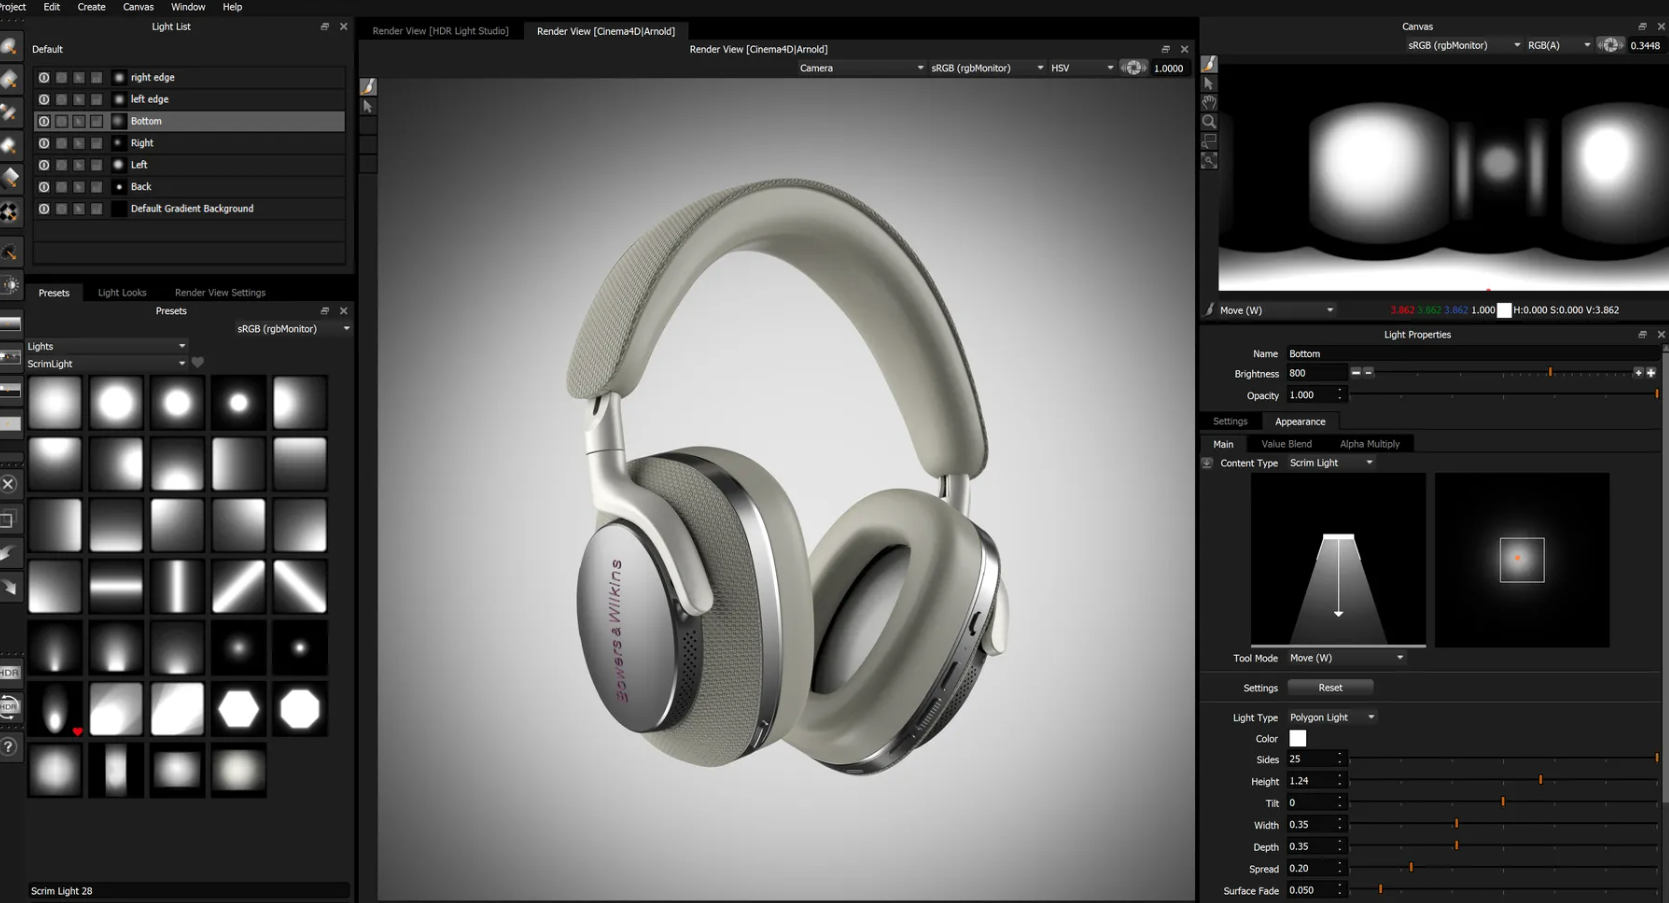Open the Canvas menu
This screenshot has width=1669, height=903.
click(138, 7)
